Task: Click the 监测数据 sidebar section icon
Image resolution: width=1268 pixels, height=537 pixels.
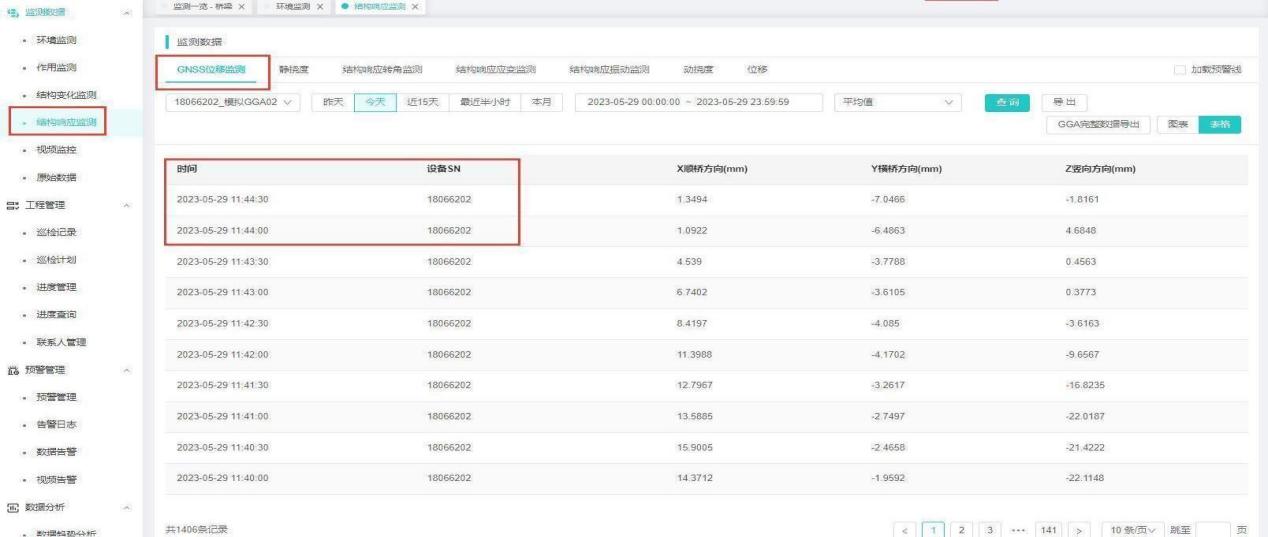Action: 9,11
